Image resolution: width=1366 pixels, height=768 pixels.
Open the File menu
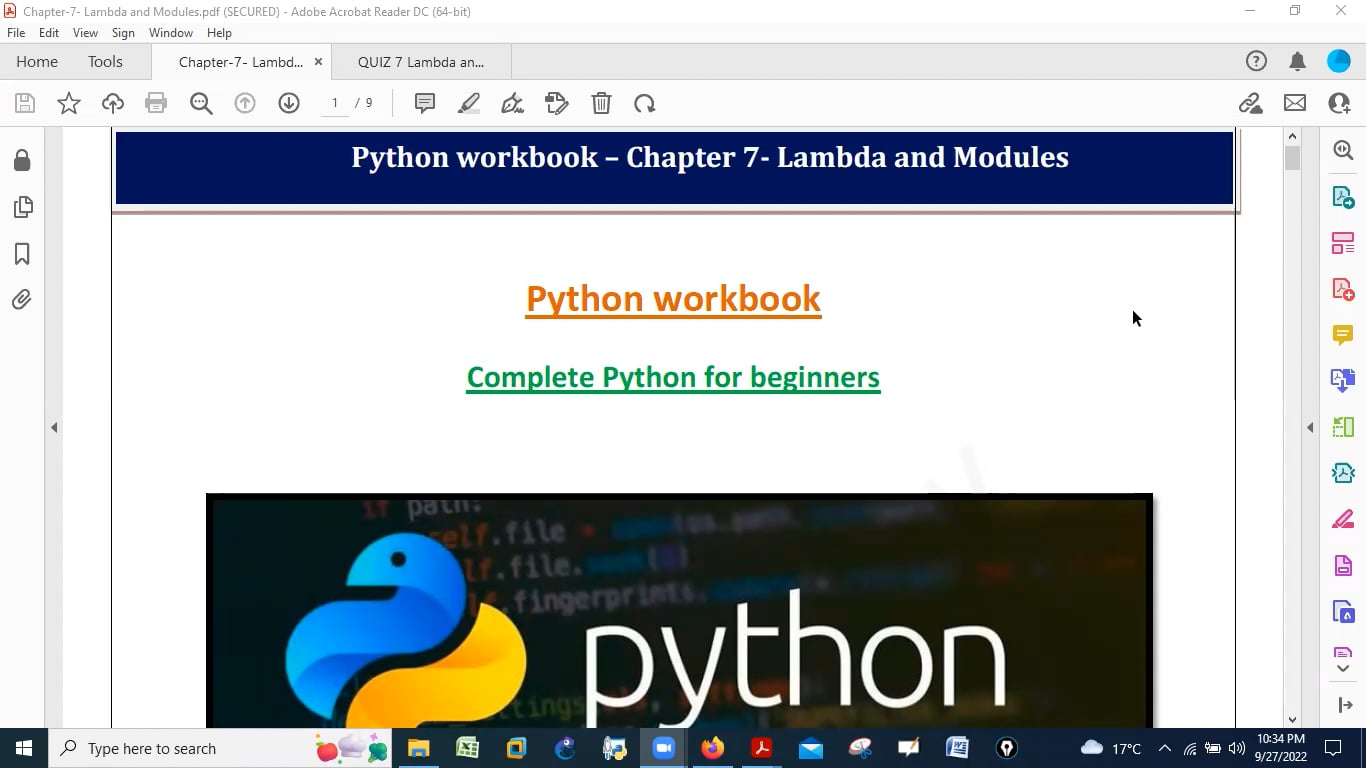tap(16, 33)
